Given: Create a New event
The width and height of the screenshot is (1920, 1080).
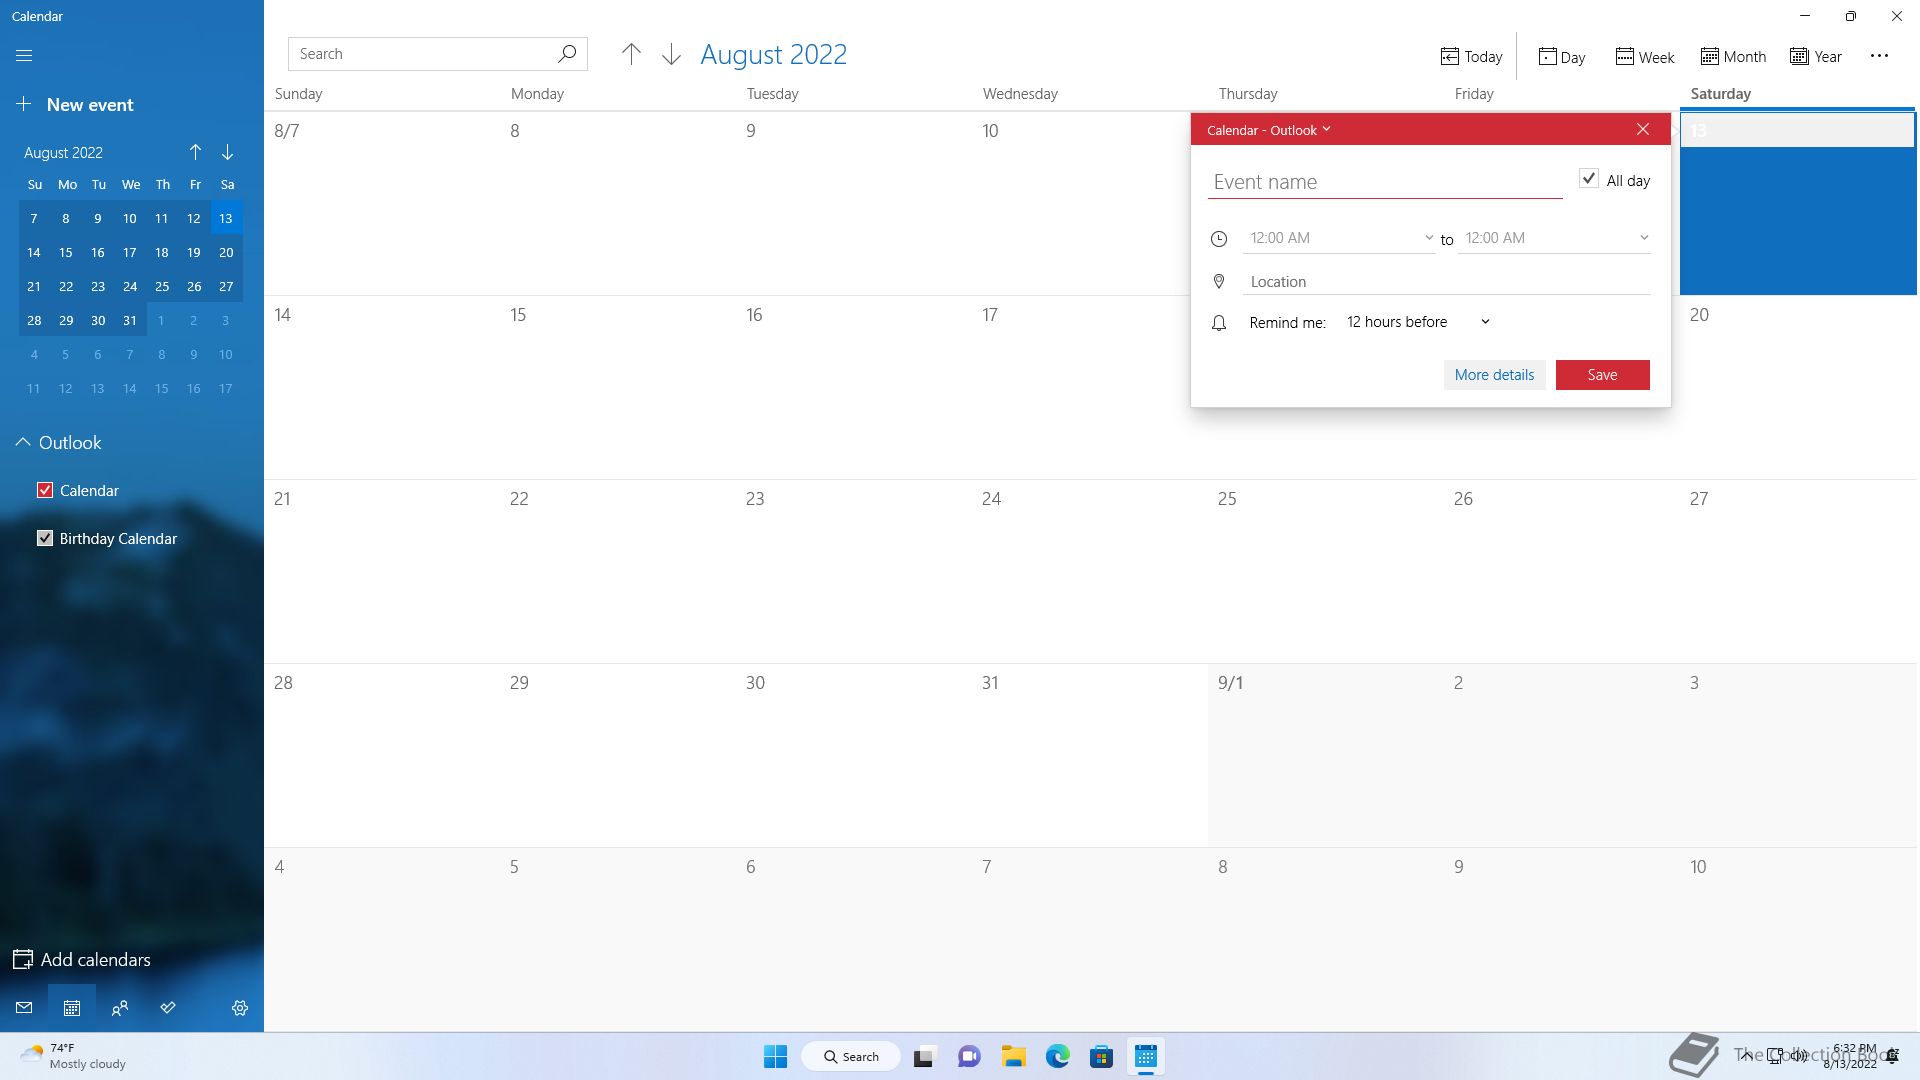Looking at the screenshot, I should point(75,105).
